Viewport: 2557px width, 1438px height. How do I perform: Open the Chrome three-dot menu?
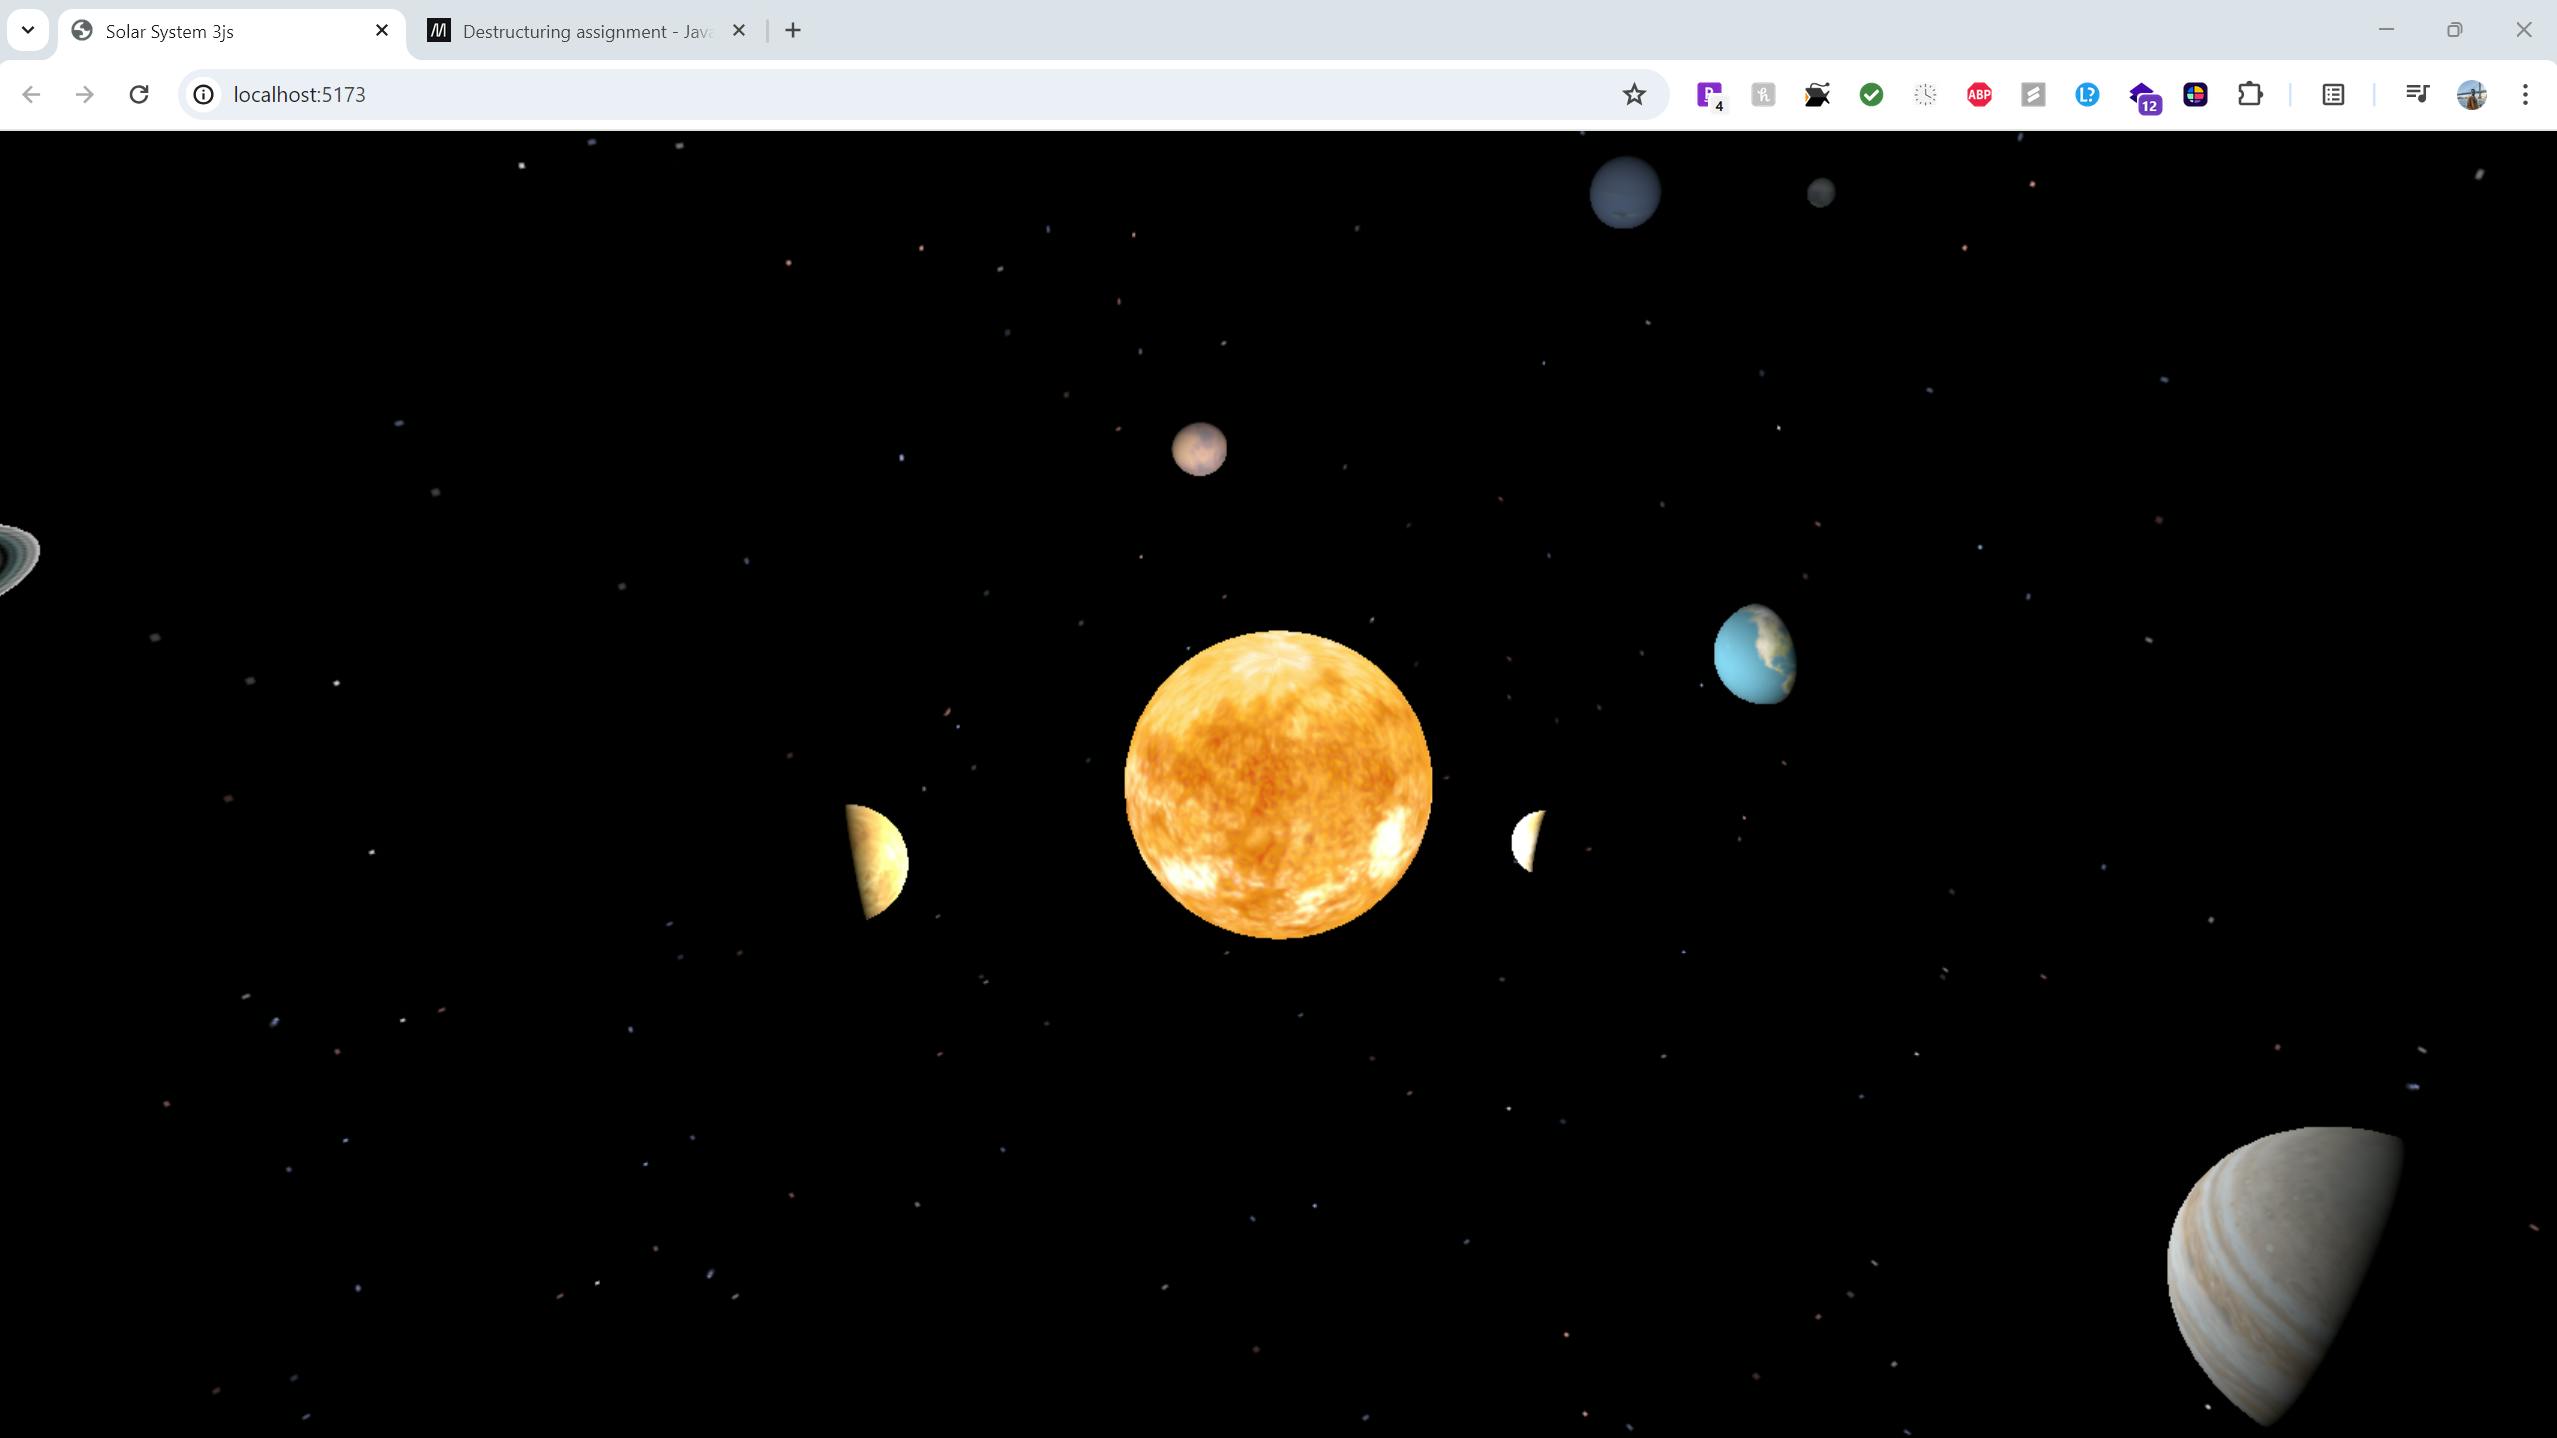click(2525, 94)
